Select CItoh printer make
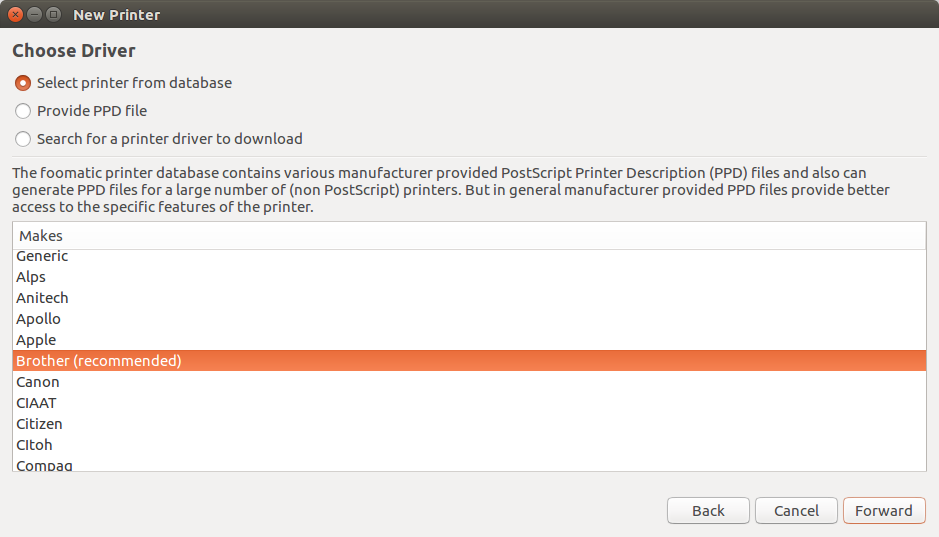Screen dimensions: 939x537 click(34, 445)
